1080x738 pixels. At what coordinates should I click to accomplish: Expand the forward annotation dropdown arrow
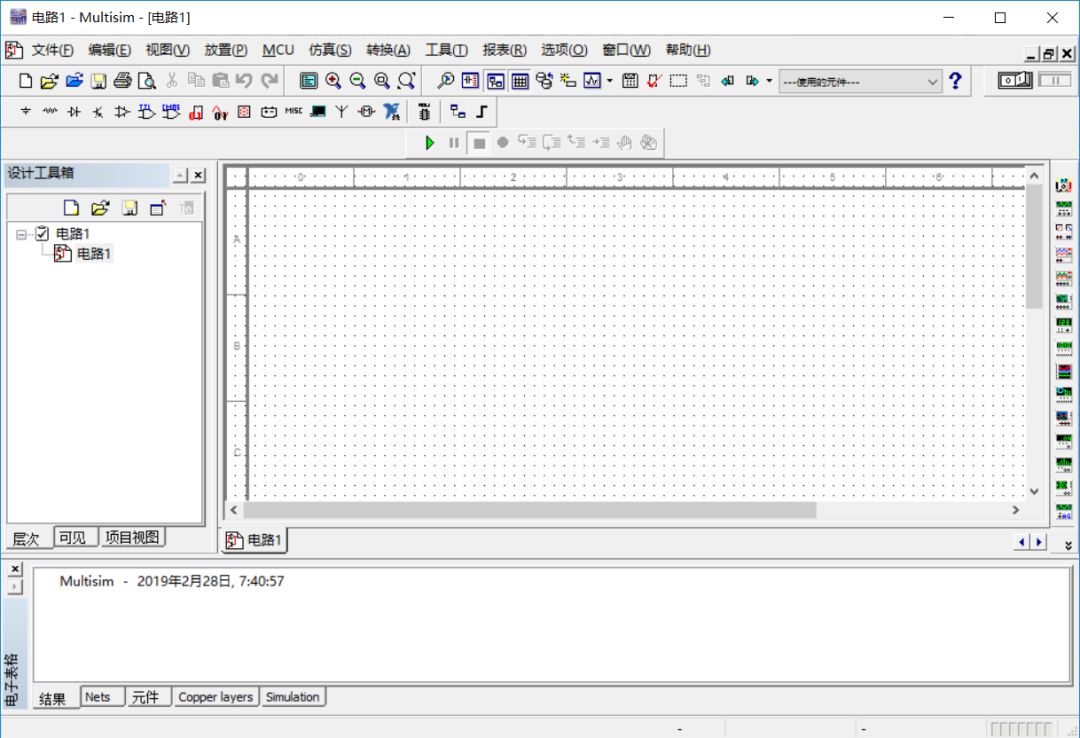point(769,81)
